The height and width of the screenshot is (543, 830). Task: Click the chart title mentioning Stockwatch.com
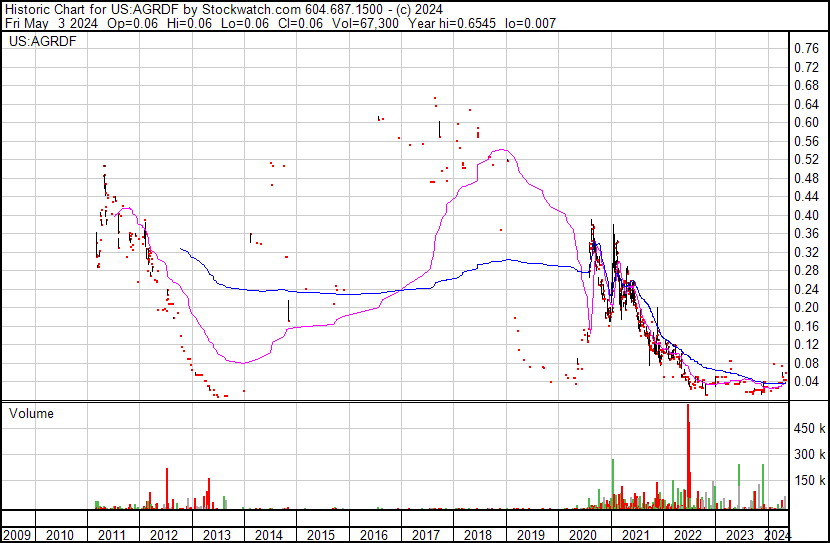coord(224,10)
